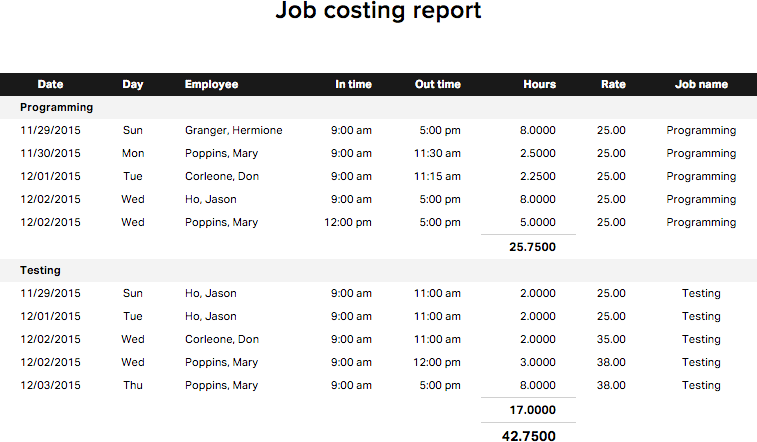757x442 pixels.
Task: Select the 12:00 pm in time cell
Action: (x=348, y=222)
